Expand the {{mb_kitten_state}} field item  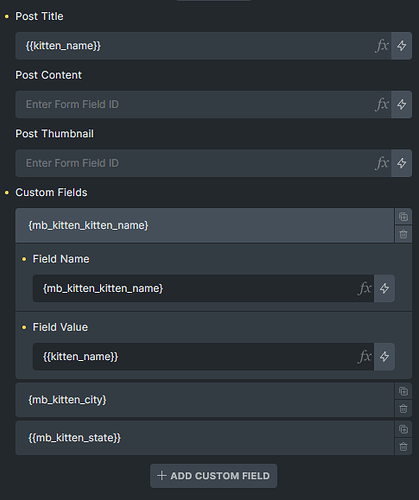[205, 438]
